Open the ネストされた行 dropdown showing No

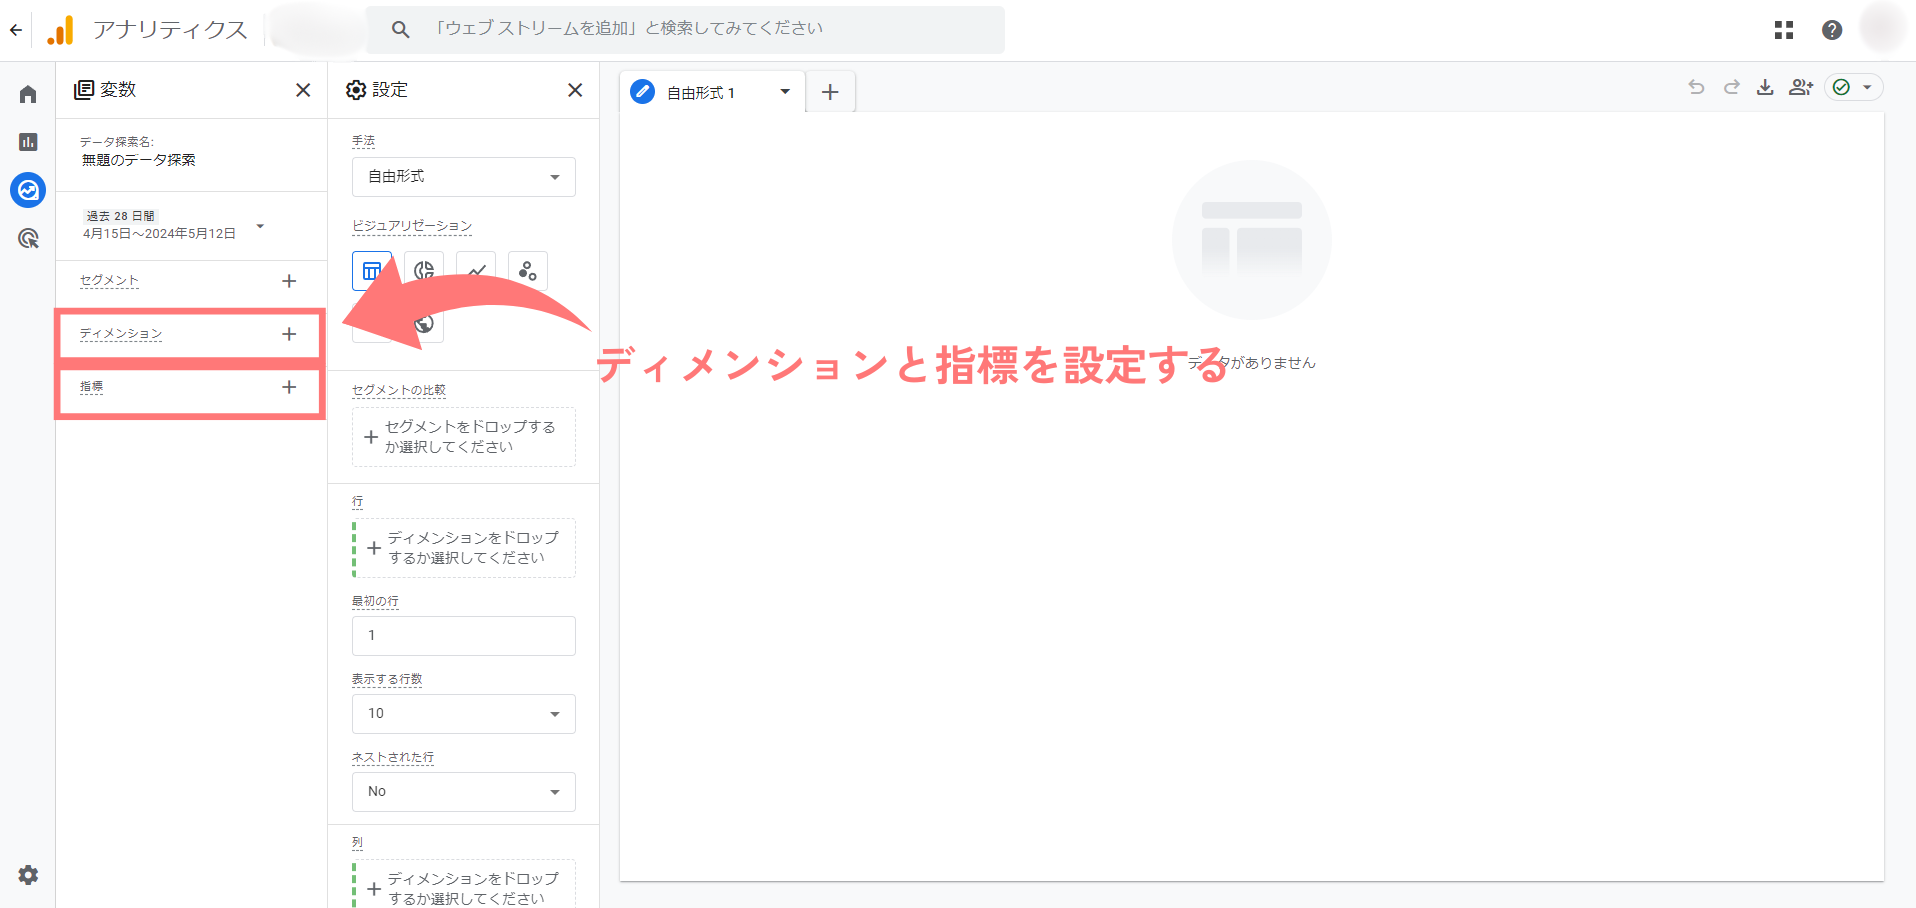click(464, 792)
